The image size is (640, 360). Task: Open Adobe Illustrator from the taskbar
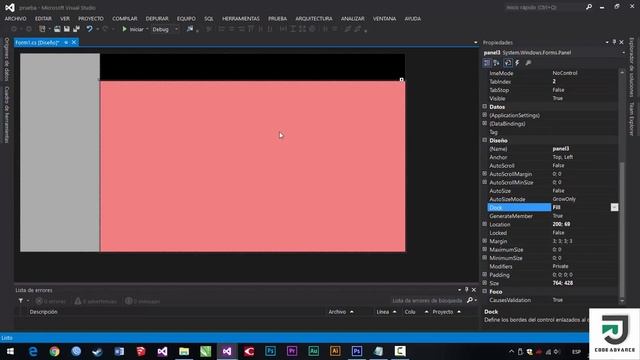click(335, 351)
